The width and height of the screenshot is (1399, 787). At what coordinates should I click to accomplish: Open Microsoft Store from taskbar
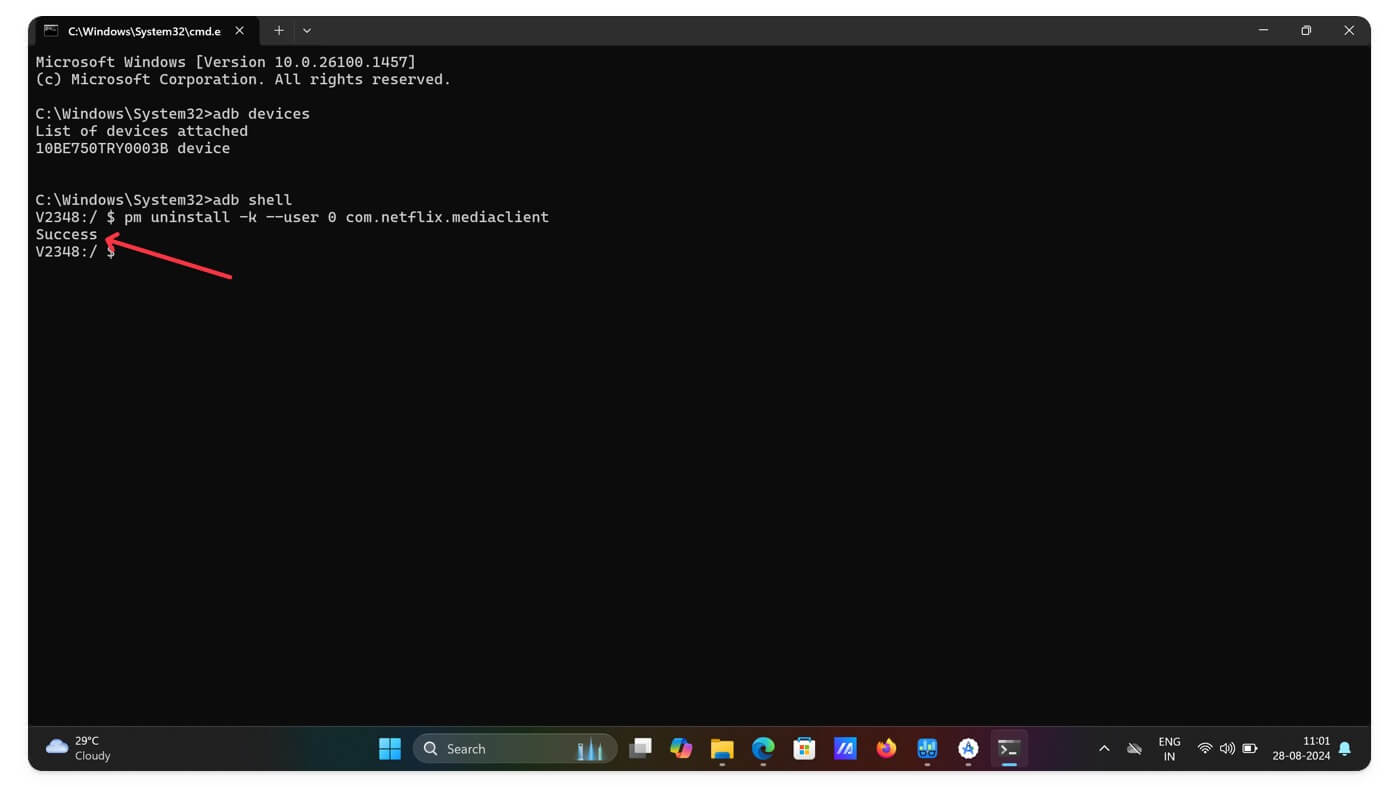pyautogui.click(x=804, y=748)
